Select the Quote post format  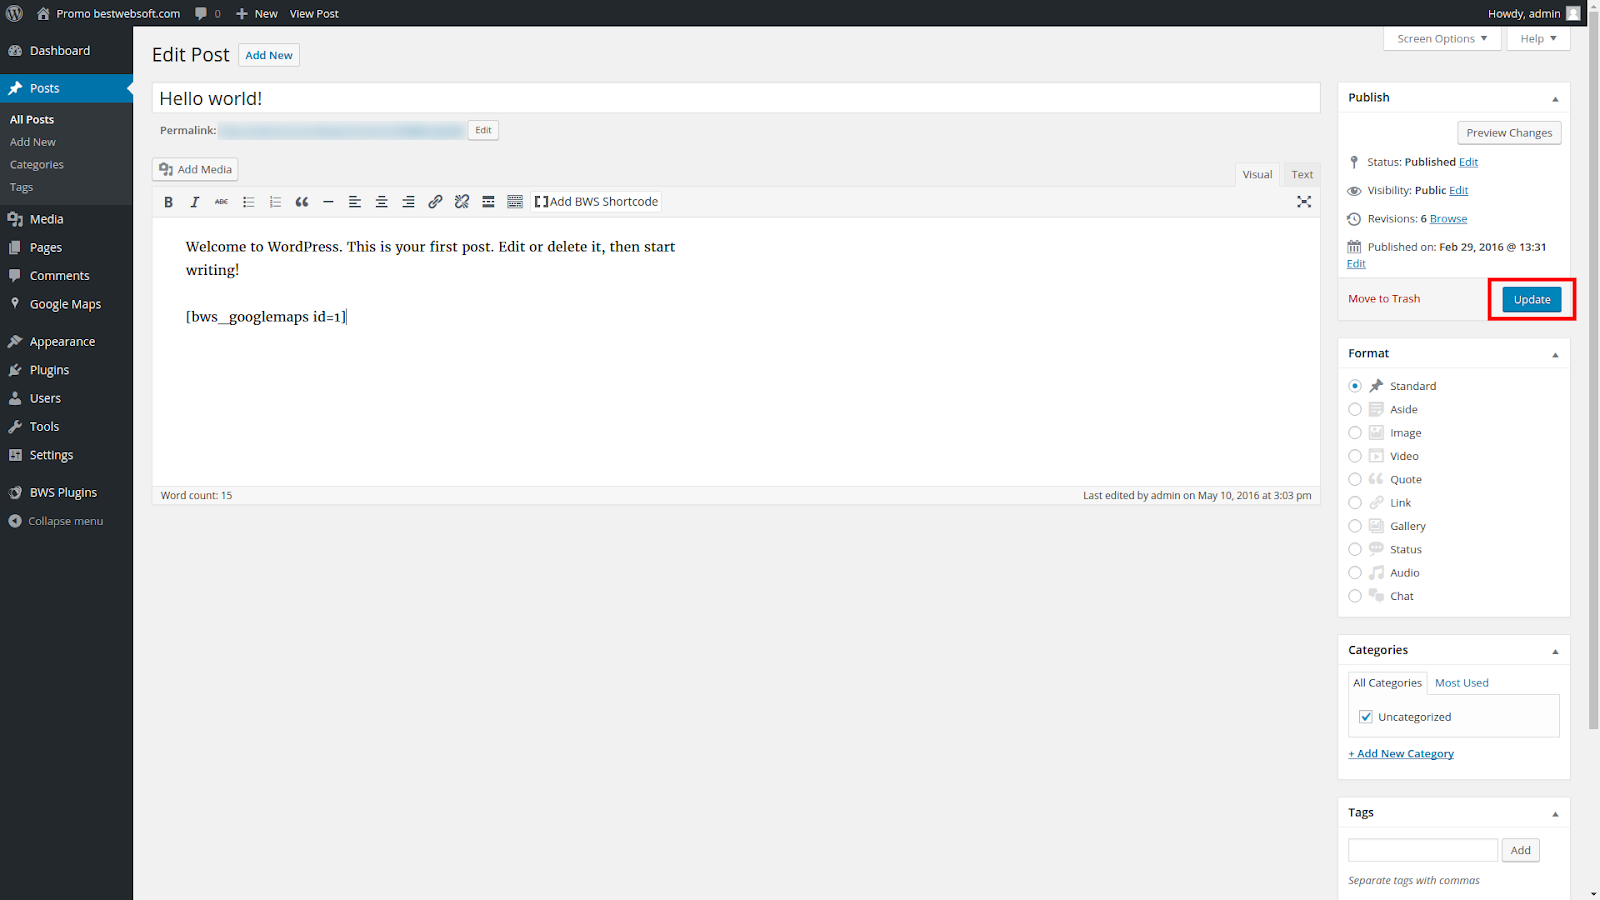point(1355,479)
